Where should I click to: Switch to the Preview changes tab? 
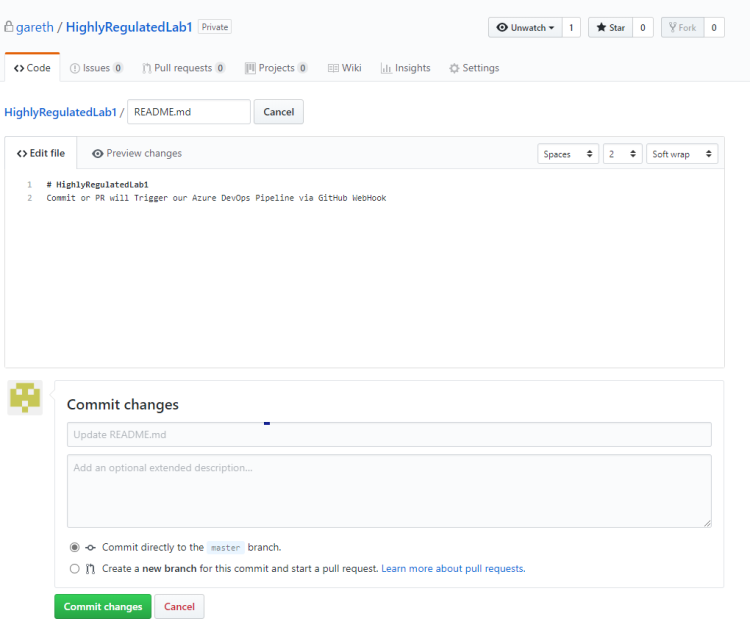(137, 153)
